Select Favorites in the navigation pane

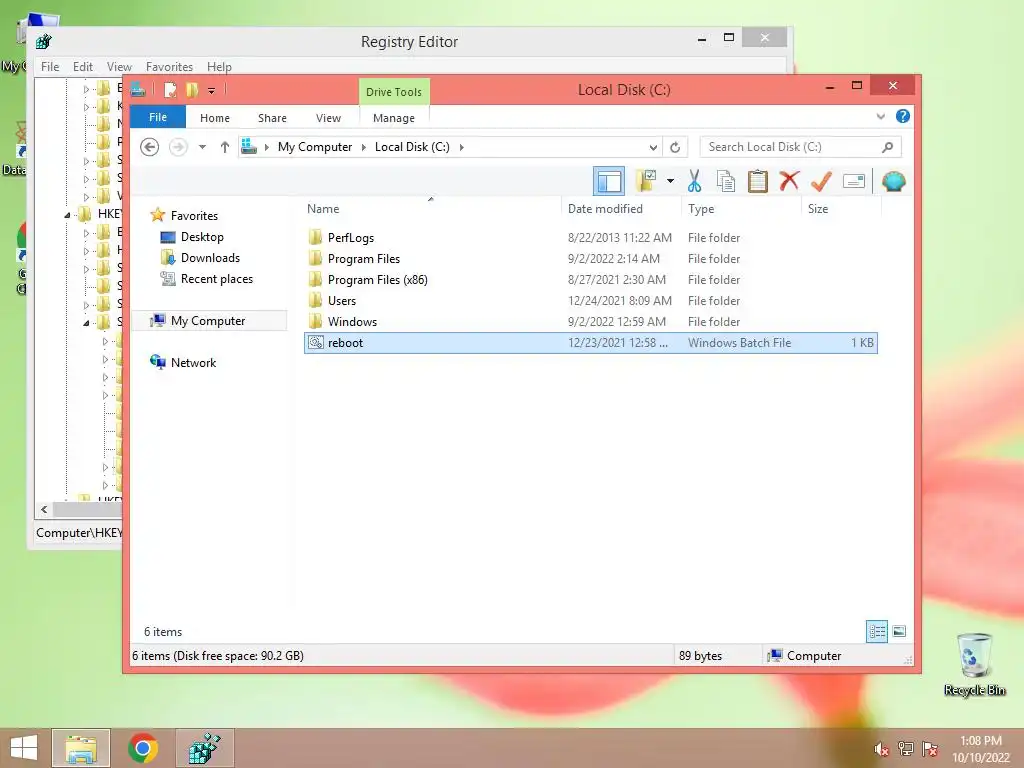coord(194,216)
